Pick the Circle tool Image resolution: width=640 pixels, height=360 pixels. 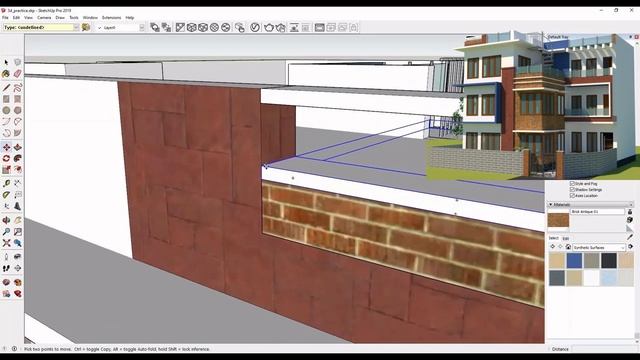[6, 110]
